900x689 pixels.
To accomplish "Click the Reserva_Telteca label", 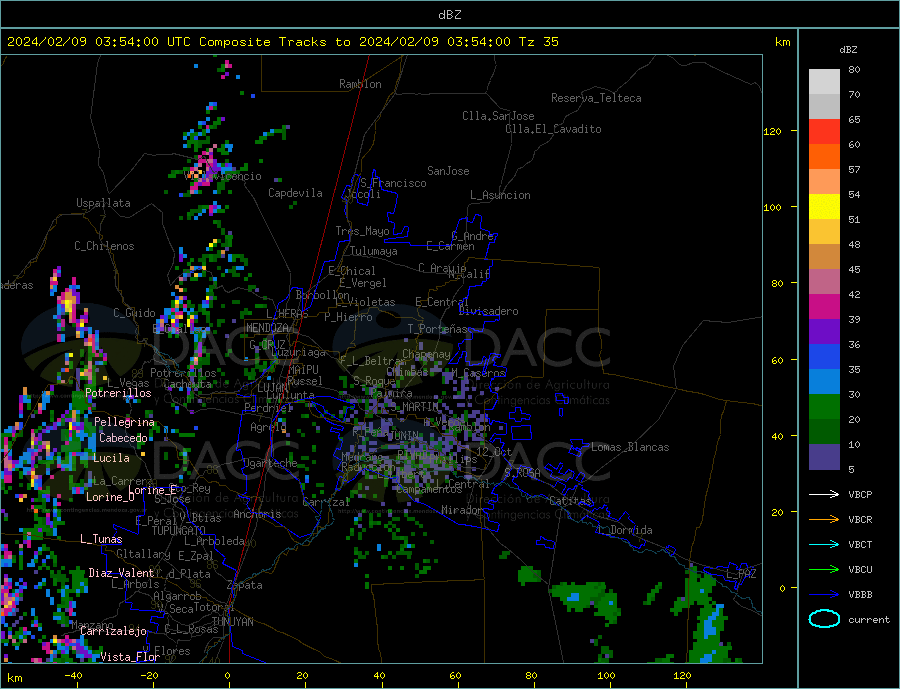I will click(596, 98).
